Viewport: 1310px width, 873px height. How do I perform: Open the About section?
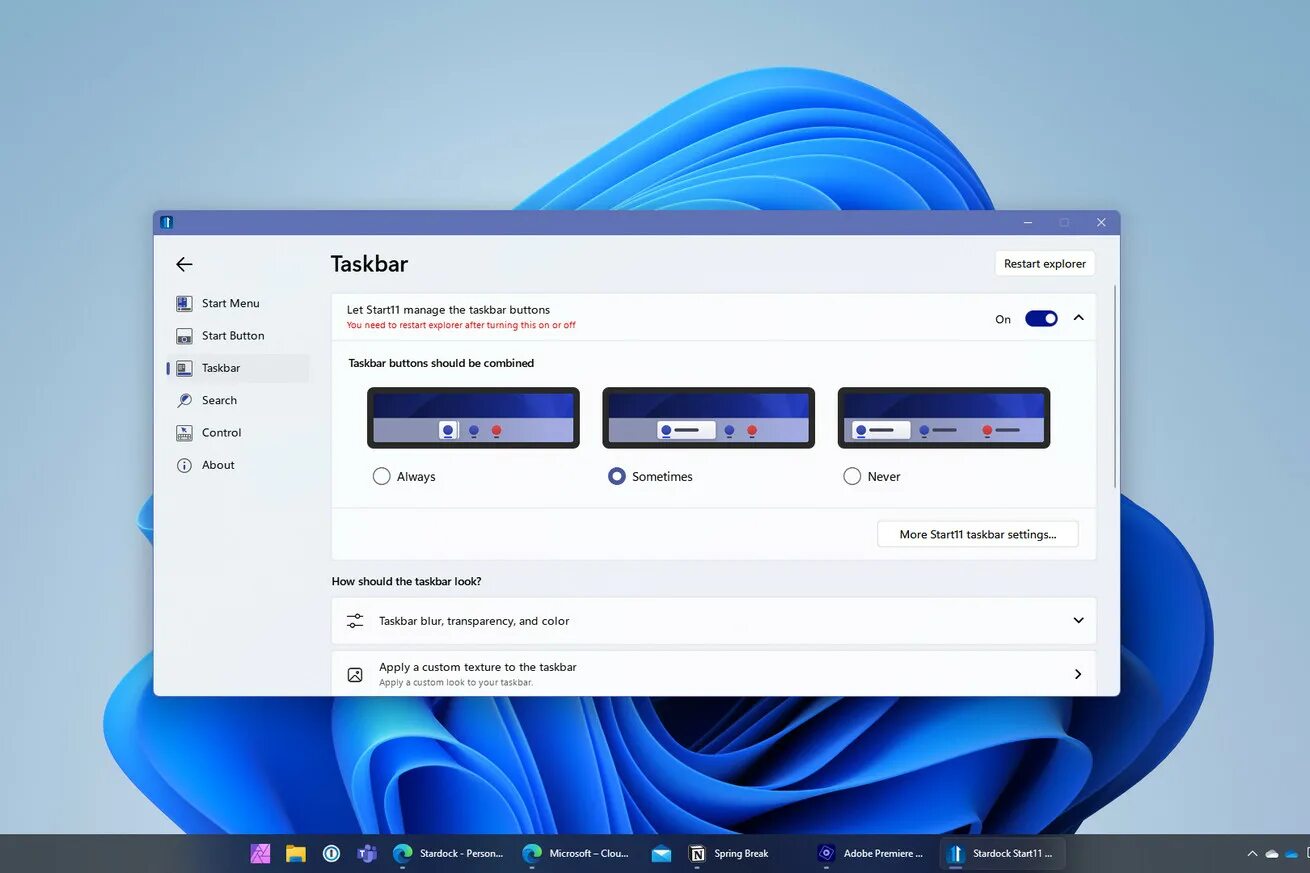pyautogui.click(x=218, y=464)
